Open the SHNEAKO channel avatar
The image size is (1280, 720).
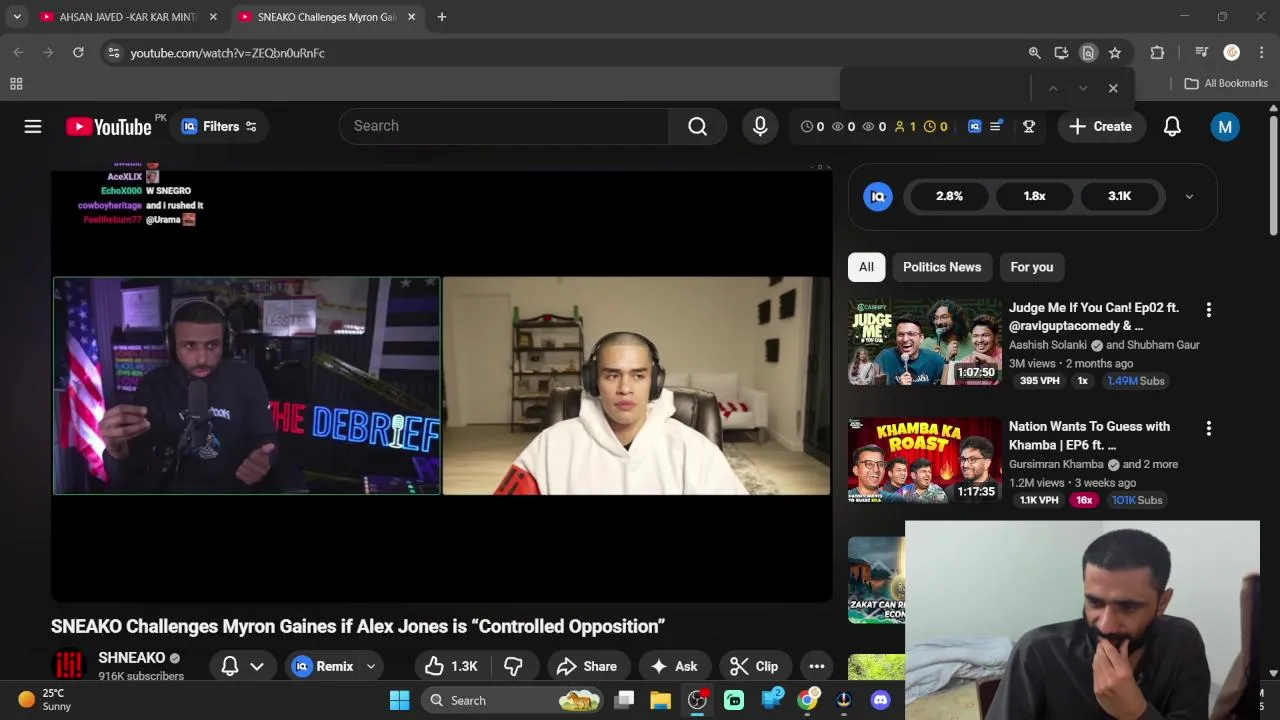point(68,666)
